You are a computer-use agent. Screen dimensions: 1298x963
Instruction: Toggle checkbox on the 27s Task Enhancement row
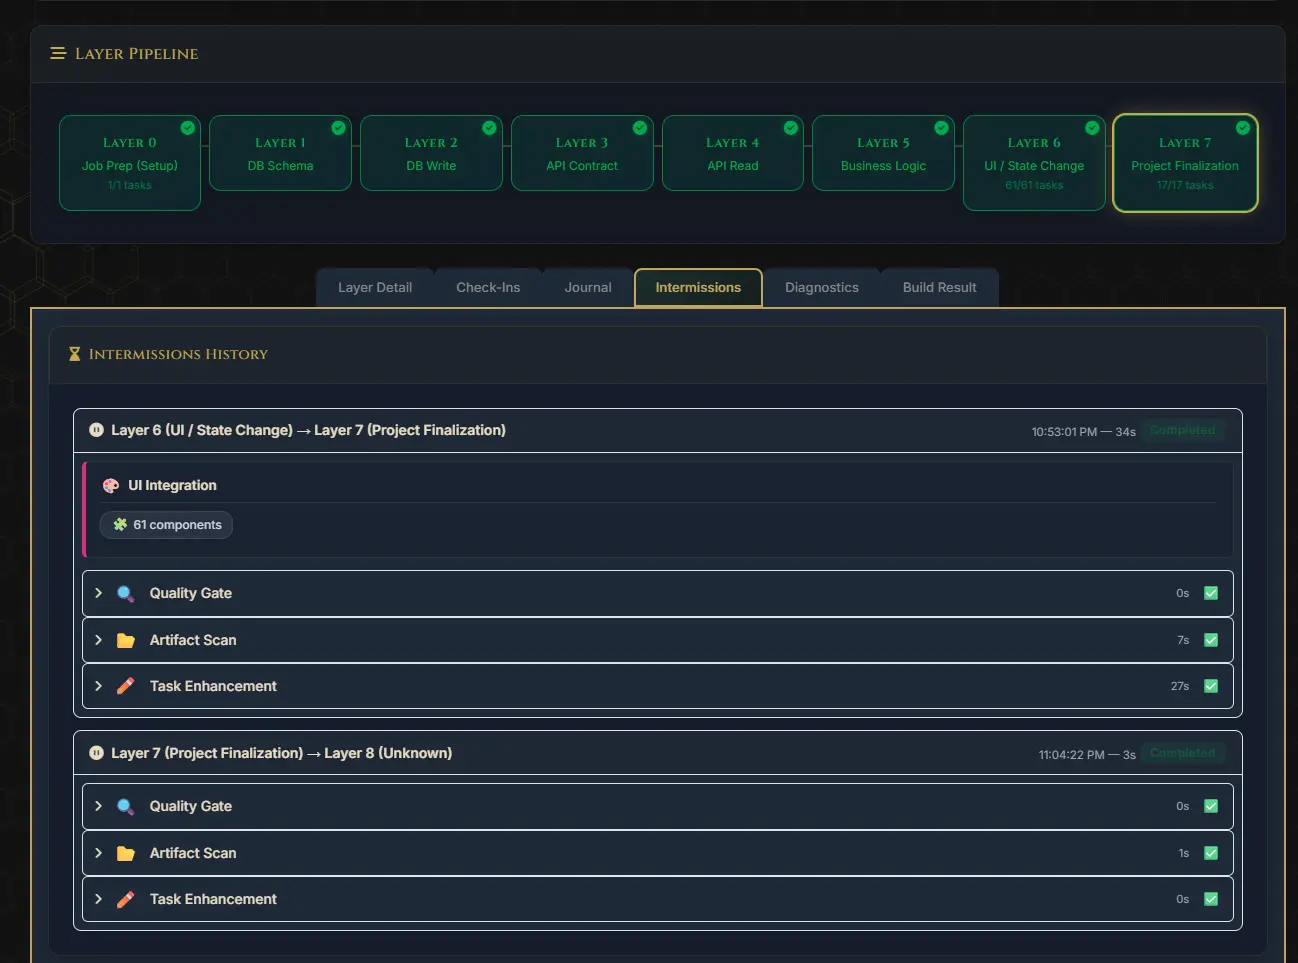coord(1211,686)
